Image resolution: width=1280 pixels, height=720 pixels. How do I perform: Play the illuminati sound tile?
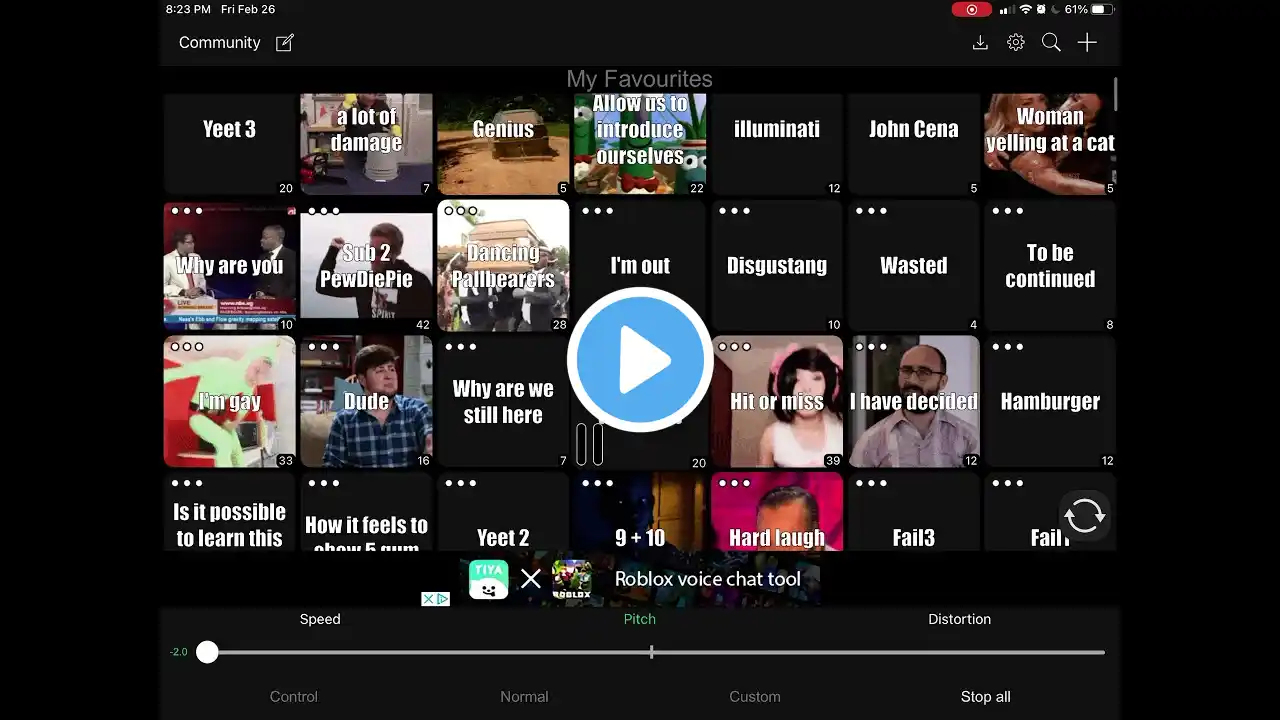(777, 143)
